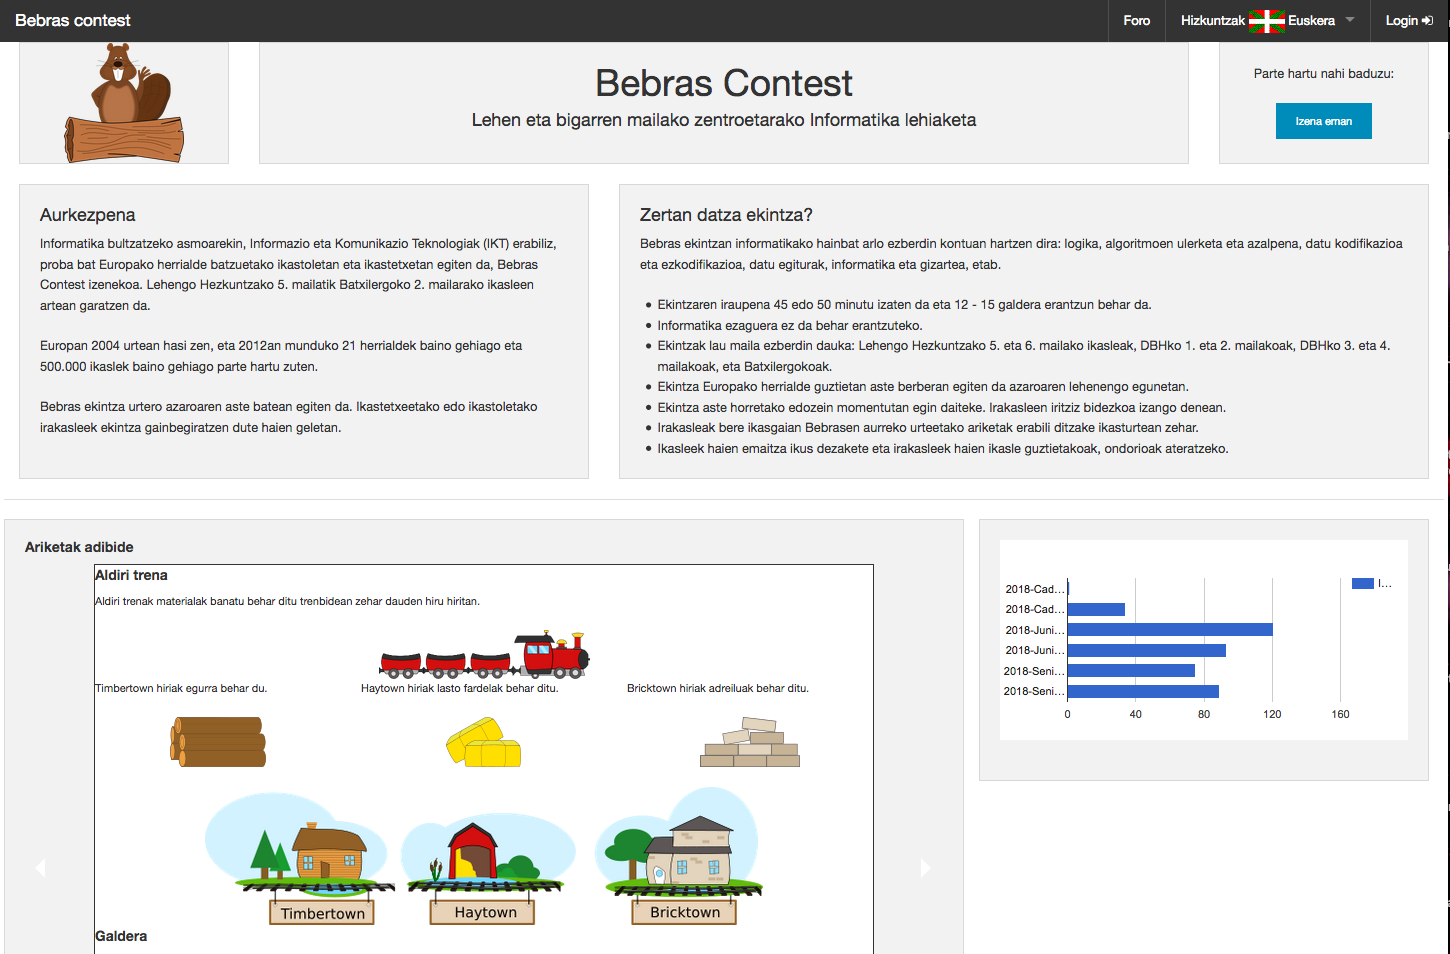Click the Izena eman button
The height and width of the screenshot is (954, 1450).
[x=1323, y=121]
